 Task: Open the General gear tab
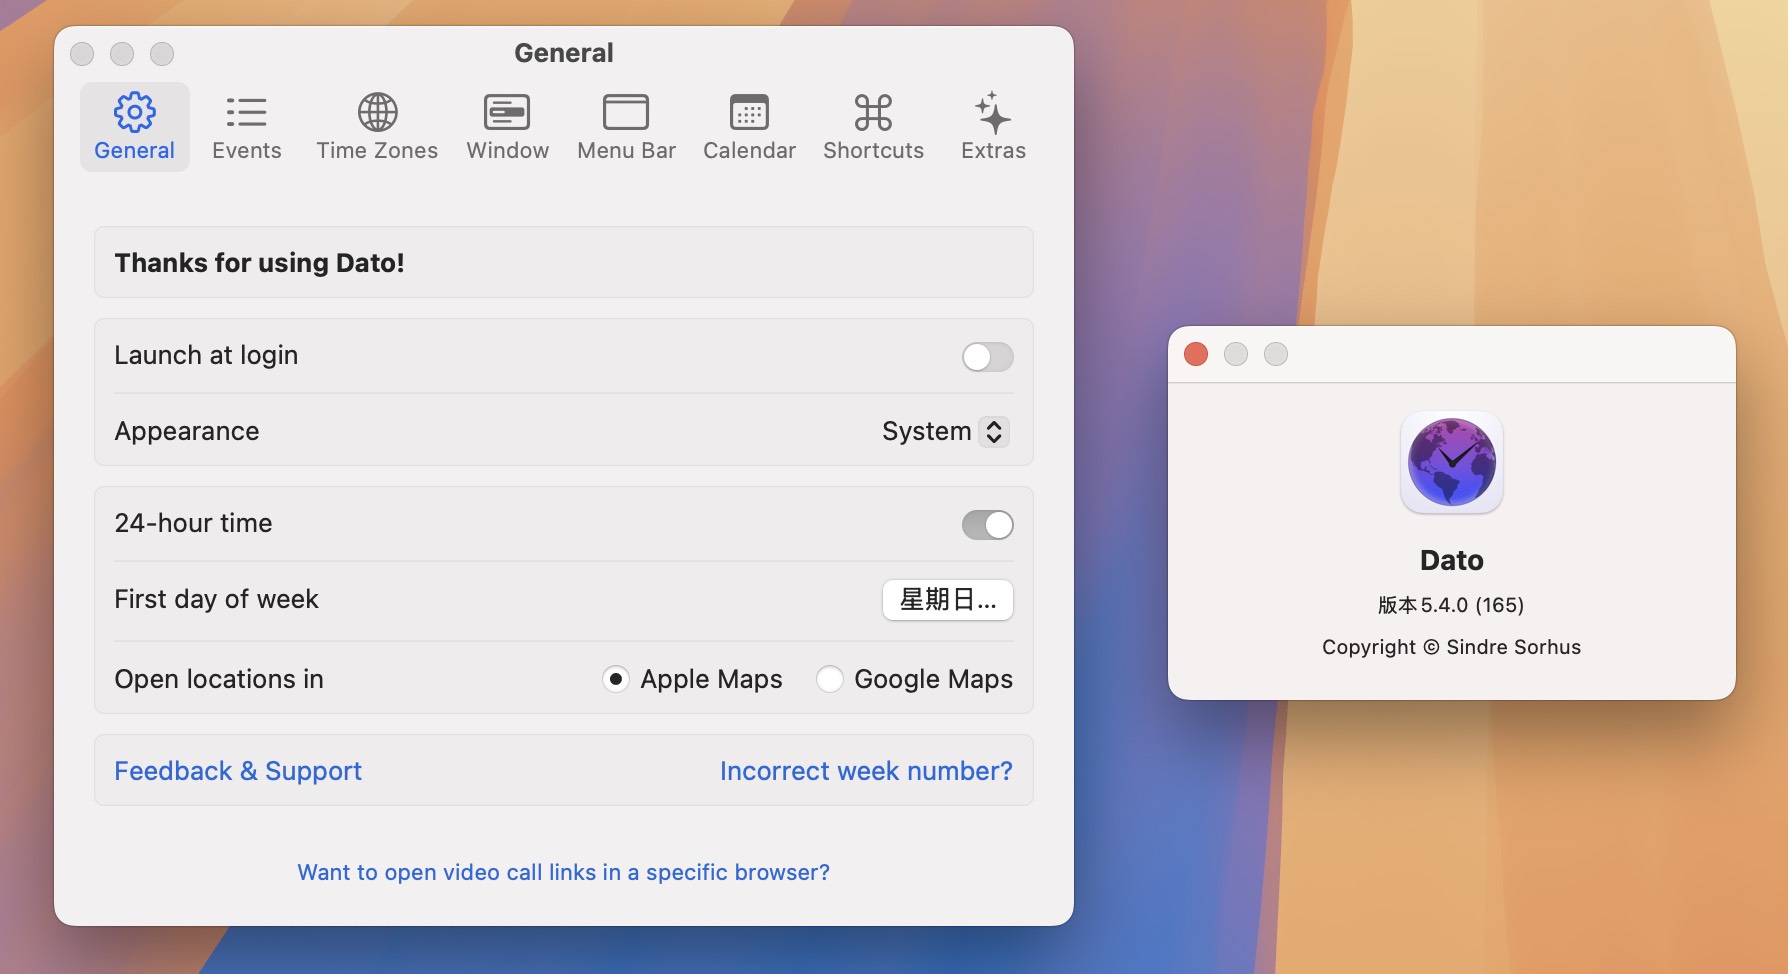[135, 127]
